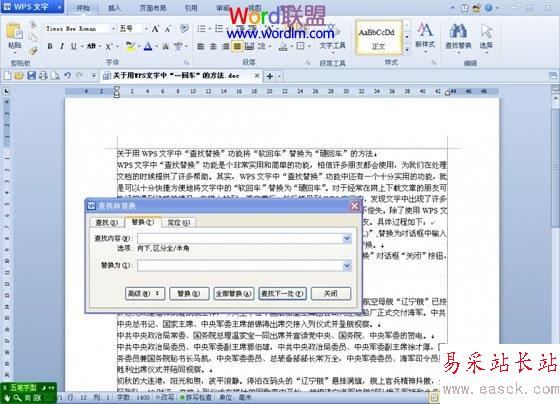Viewport: 560px width, 404px height.
Task: Click the 查找下一处 (Find Next) button
Action: click(x=282, y=294)
